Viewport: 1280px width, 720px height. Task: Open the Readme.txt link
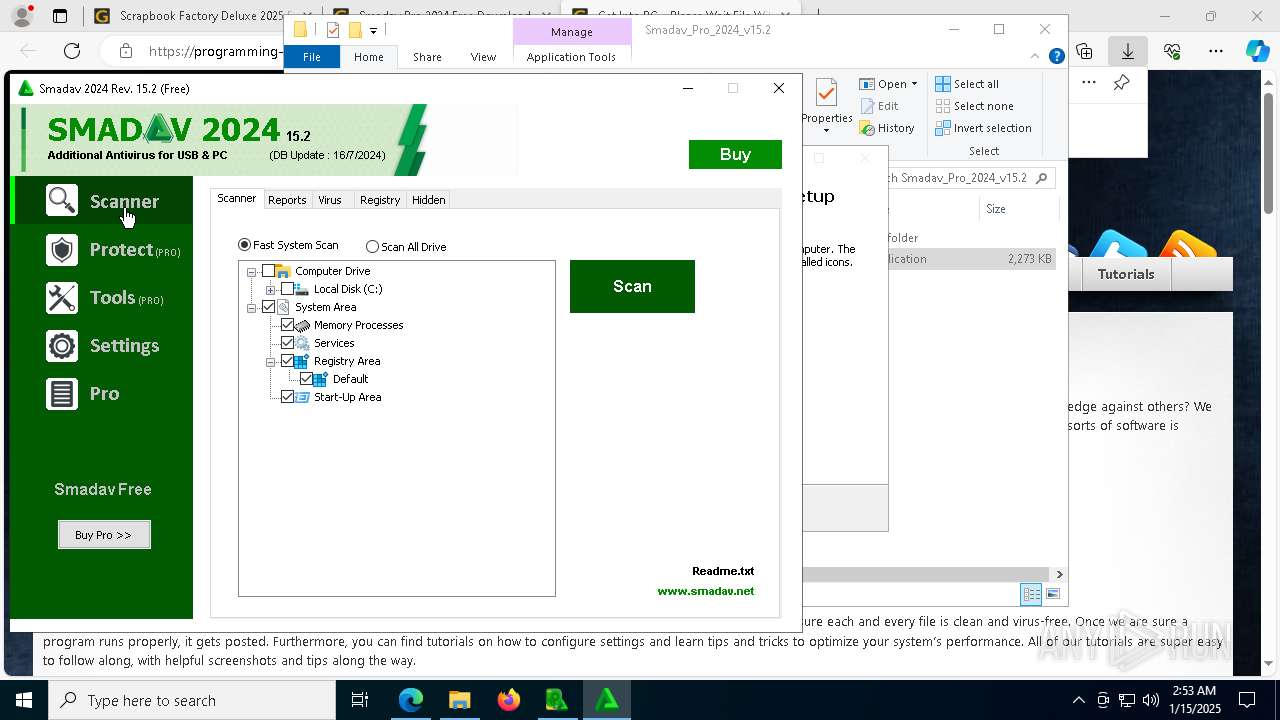tap(723, 571)
